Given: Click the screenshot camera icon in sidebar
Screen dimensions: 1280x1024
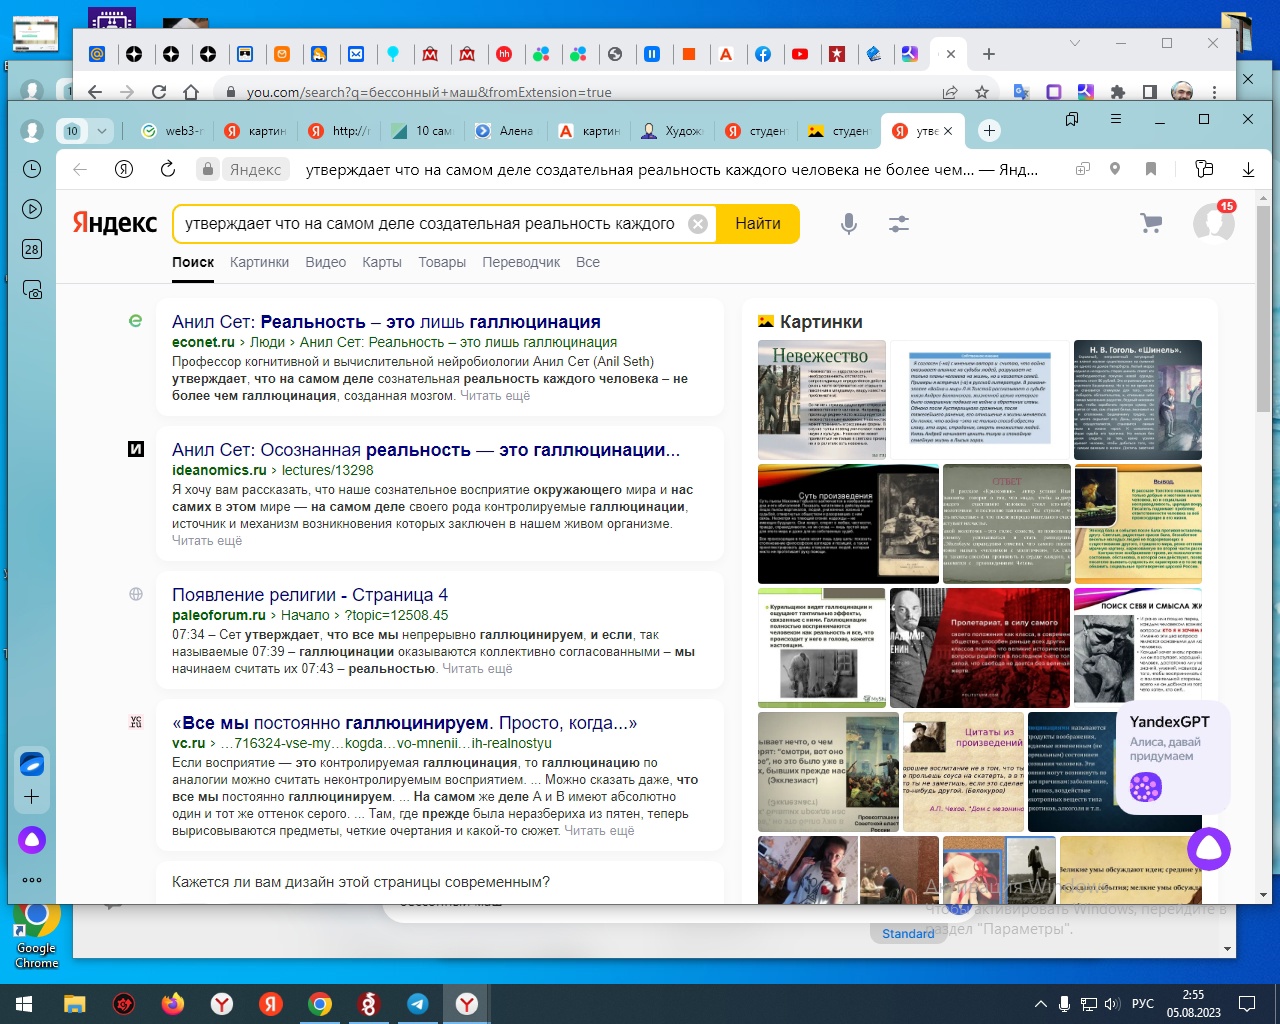Looking at the screenshot, I should 32,290.
